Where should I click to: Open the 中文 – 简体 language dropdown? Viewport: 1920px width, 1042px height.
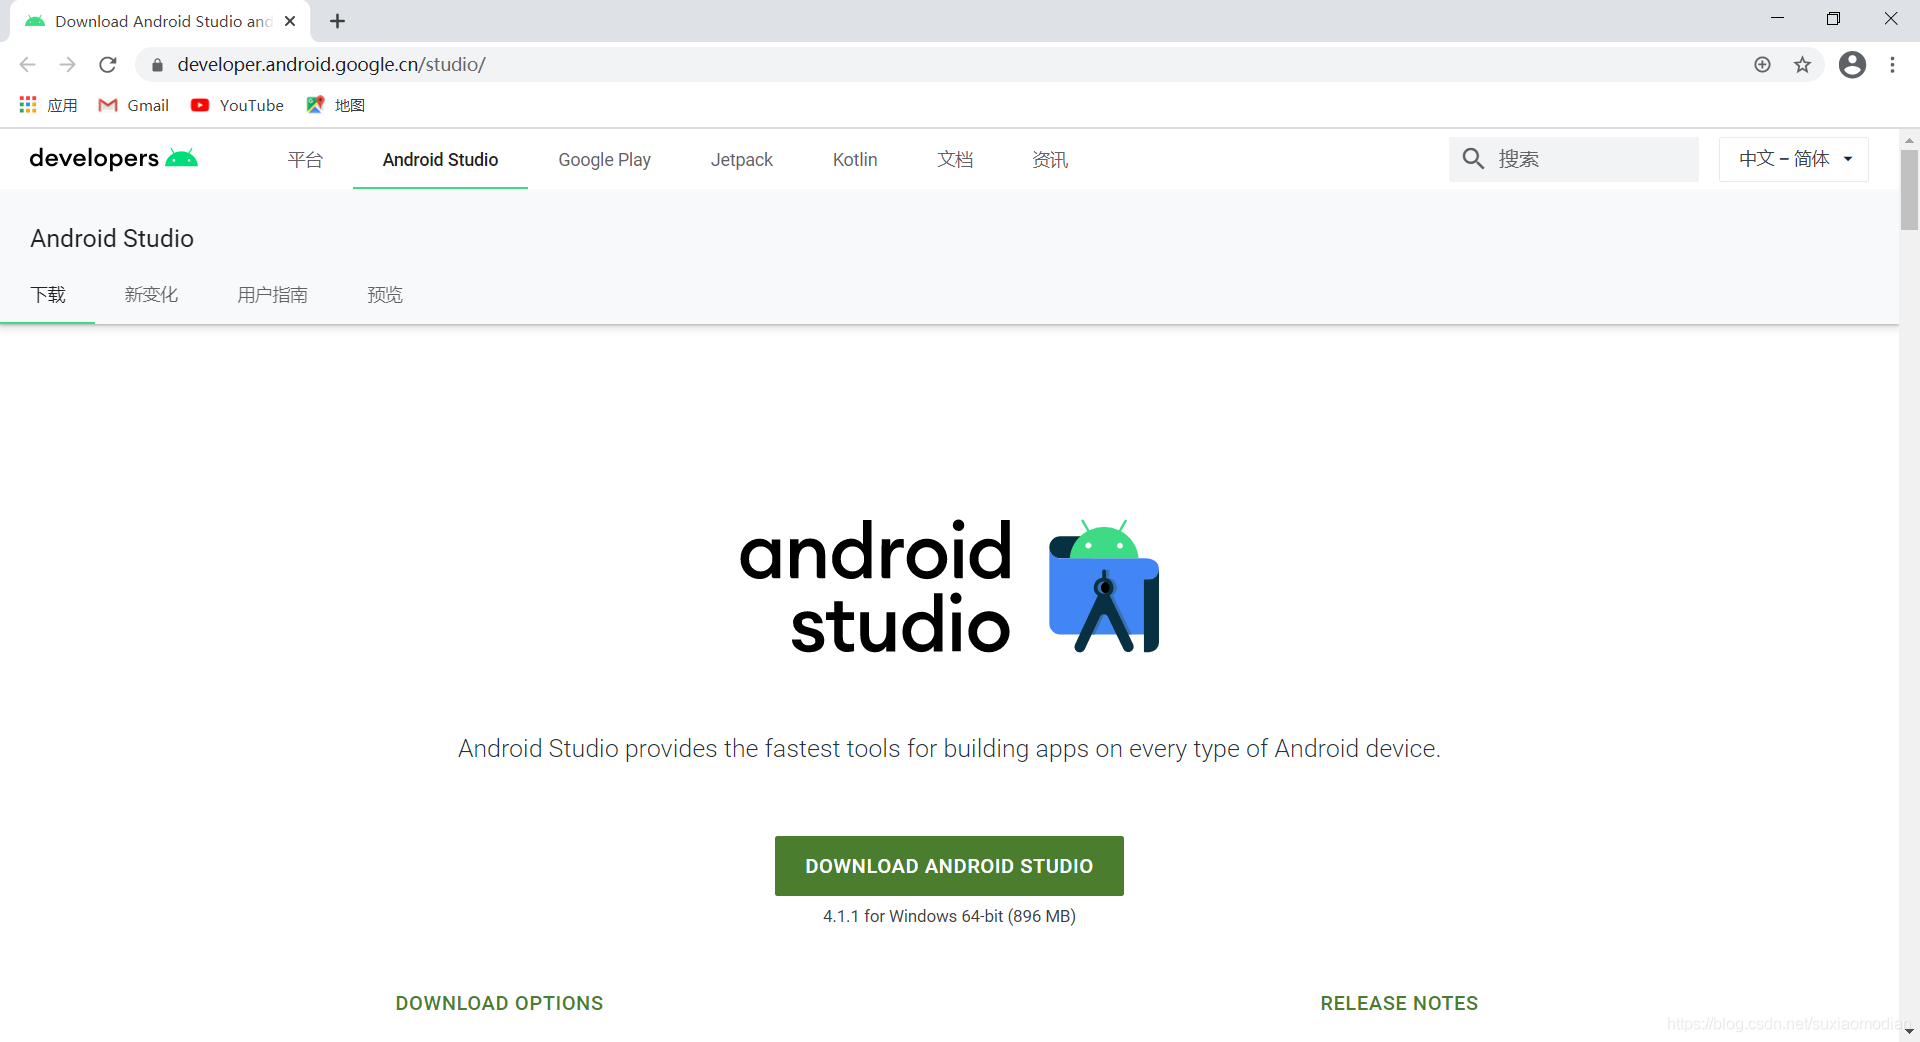pos(1794,159)
